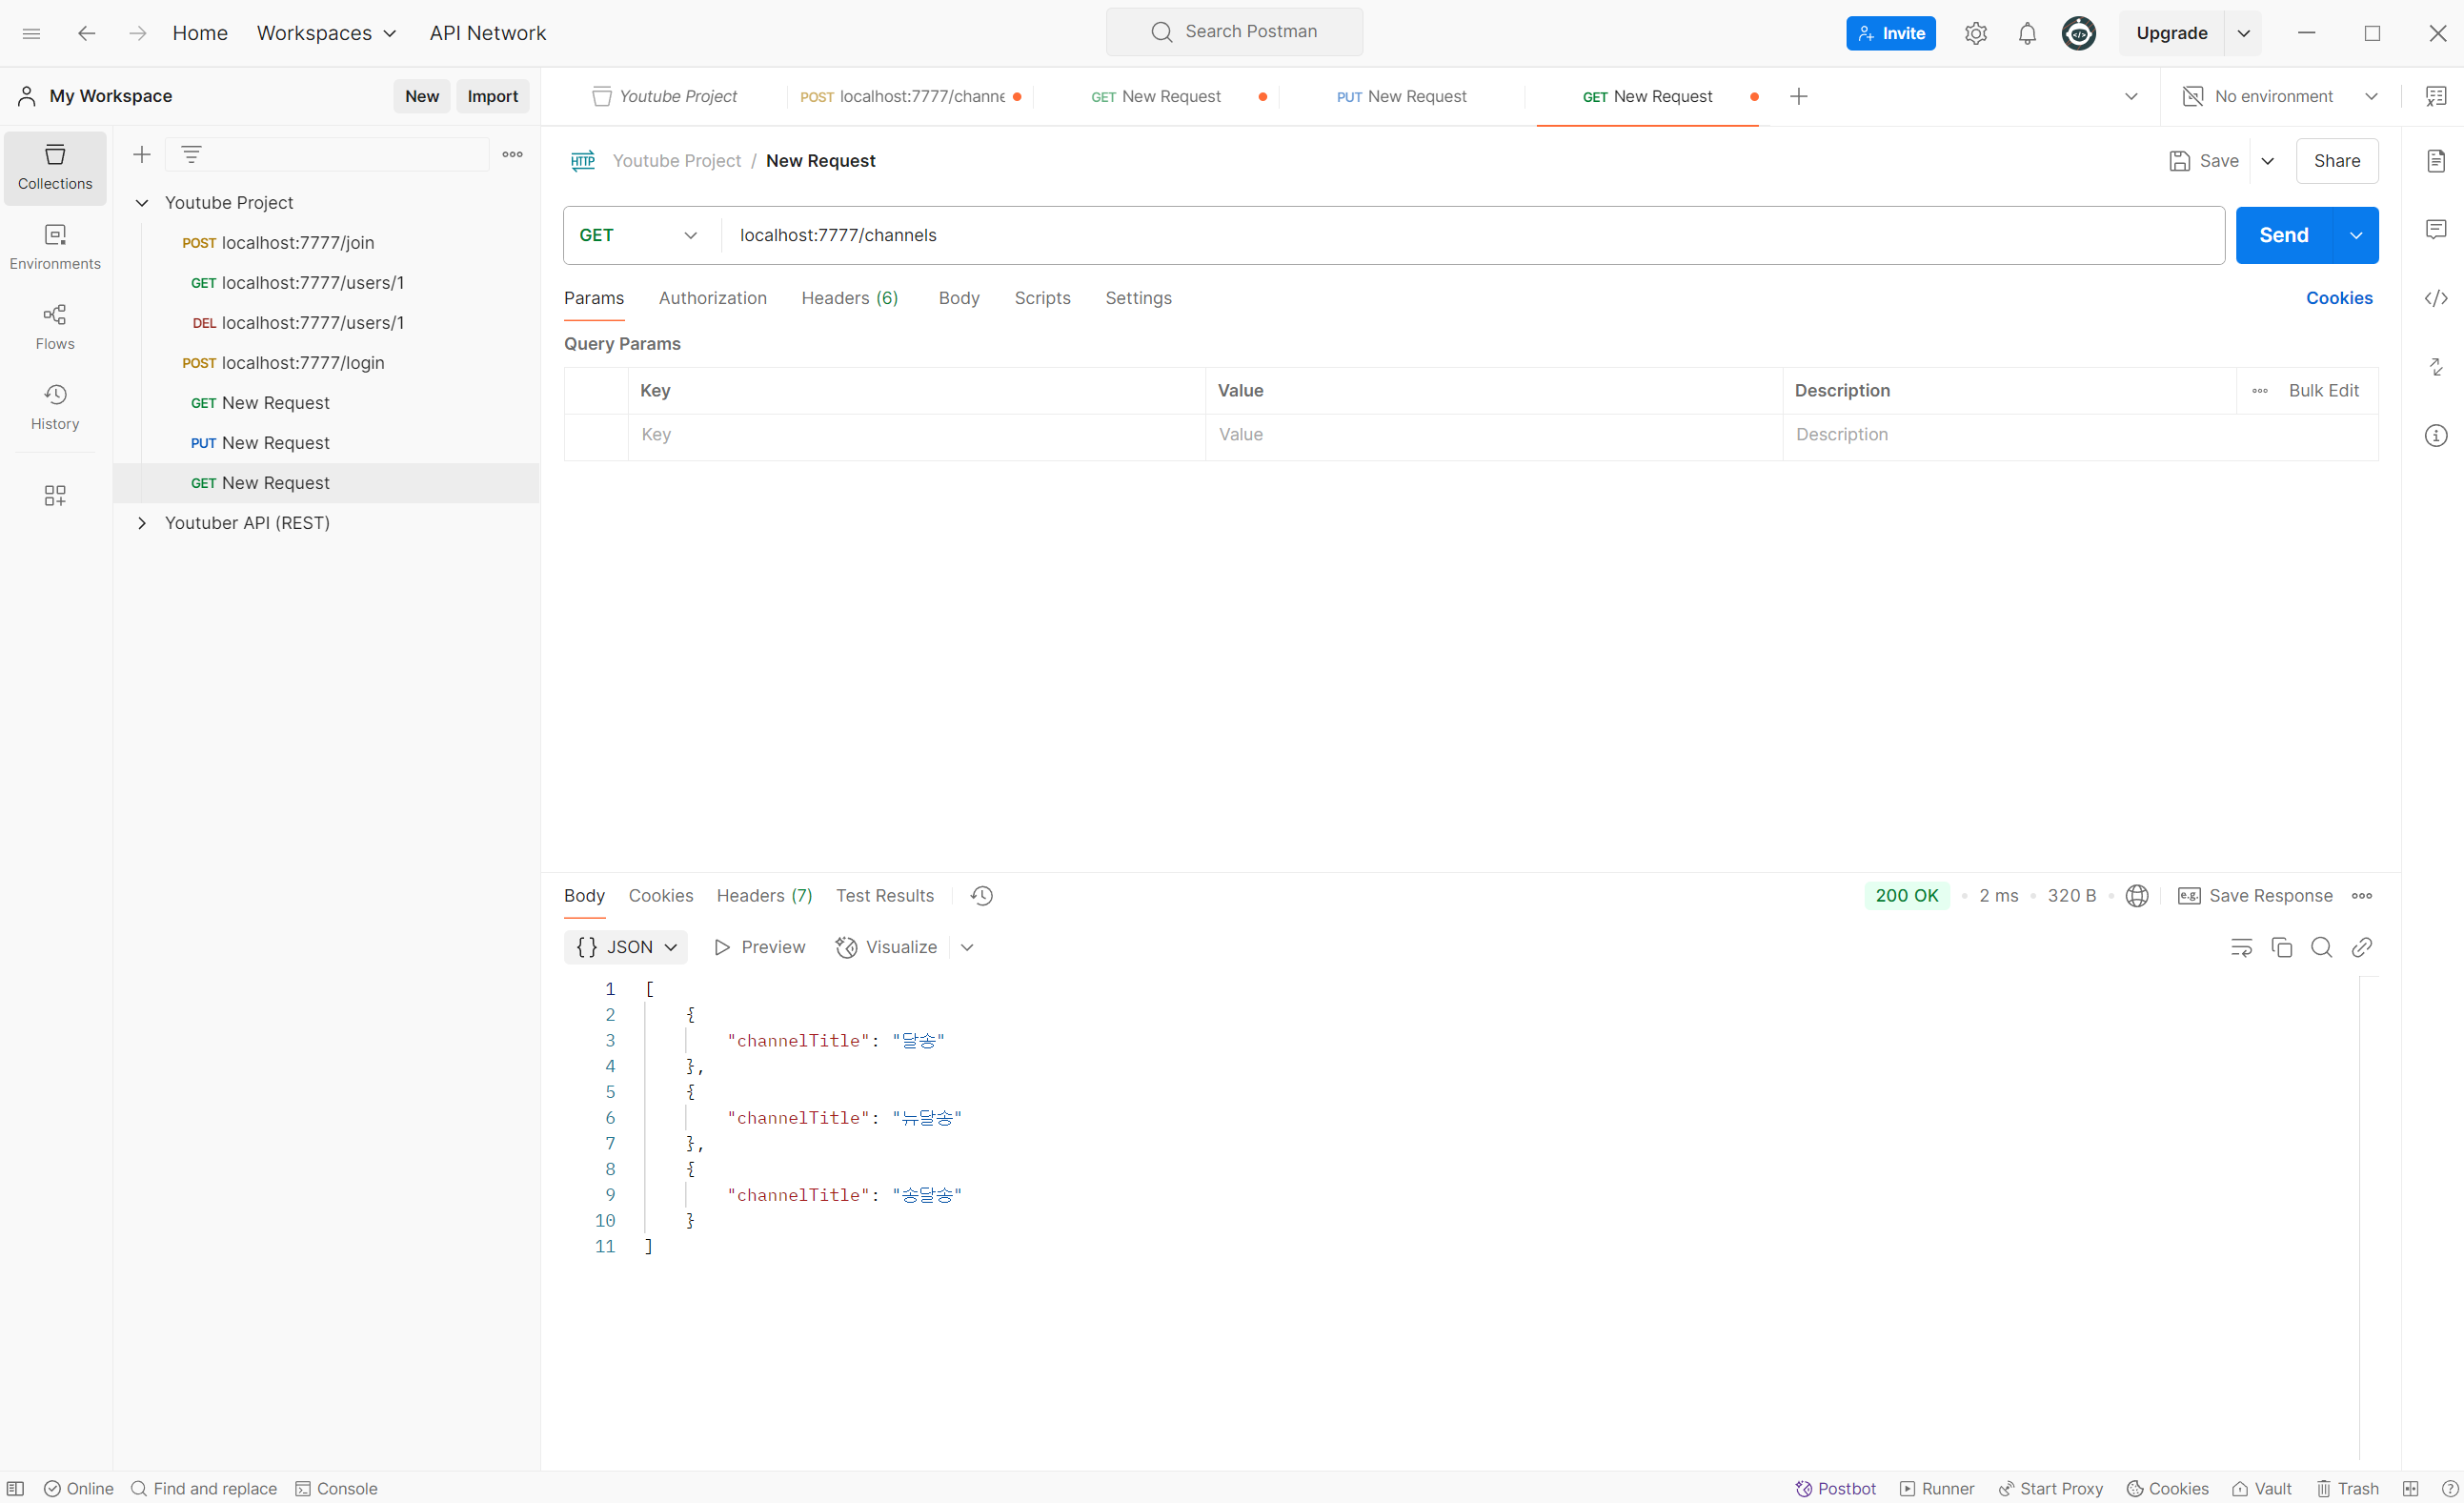Click the Import button
The image size is (2464, 1503).
coord(493,96)
